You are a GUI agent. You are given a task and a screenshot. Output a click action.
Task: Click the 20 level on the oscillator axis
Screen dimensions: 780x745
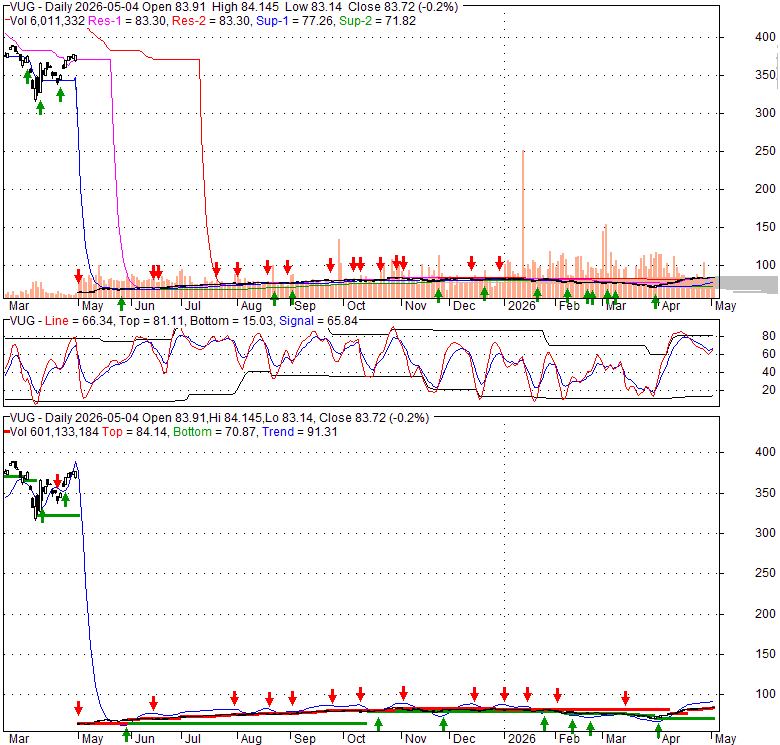pyautogui.click(x=769, y=390)
